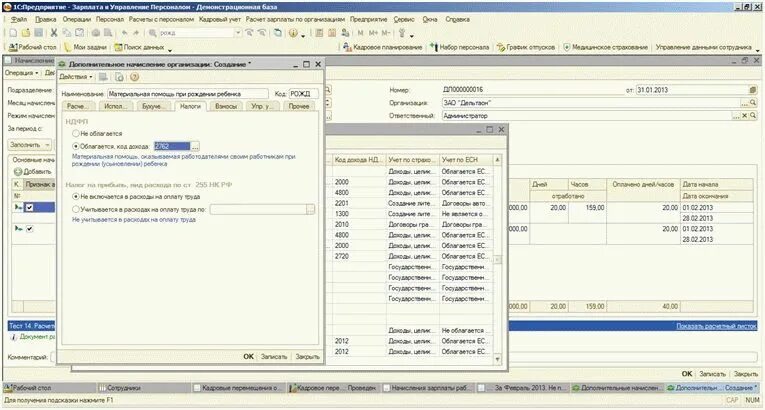Click the magnifier icon in Ответственный field
The width and height of the screenshot is (765, 410).
(753, 116)
